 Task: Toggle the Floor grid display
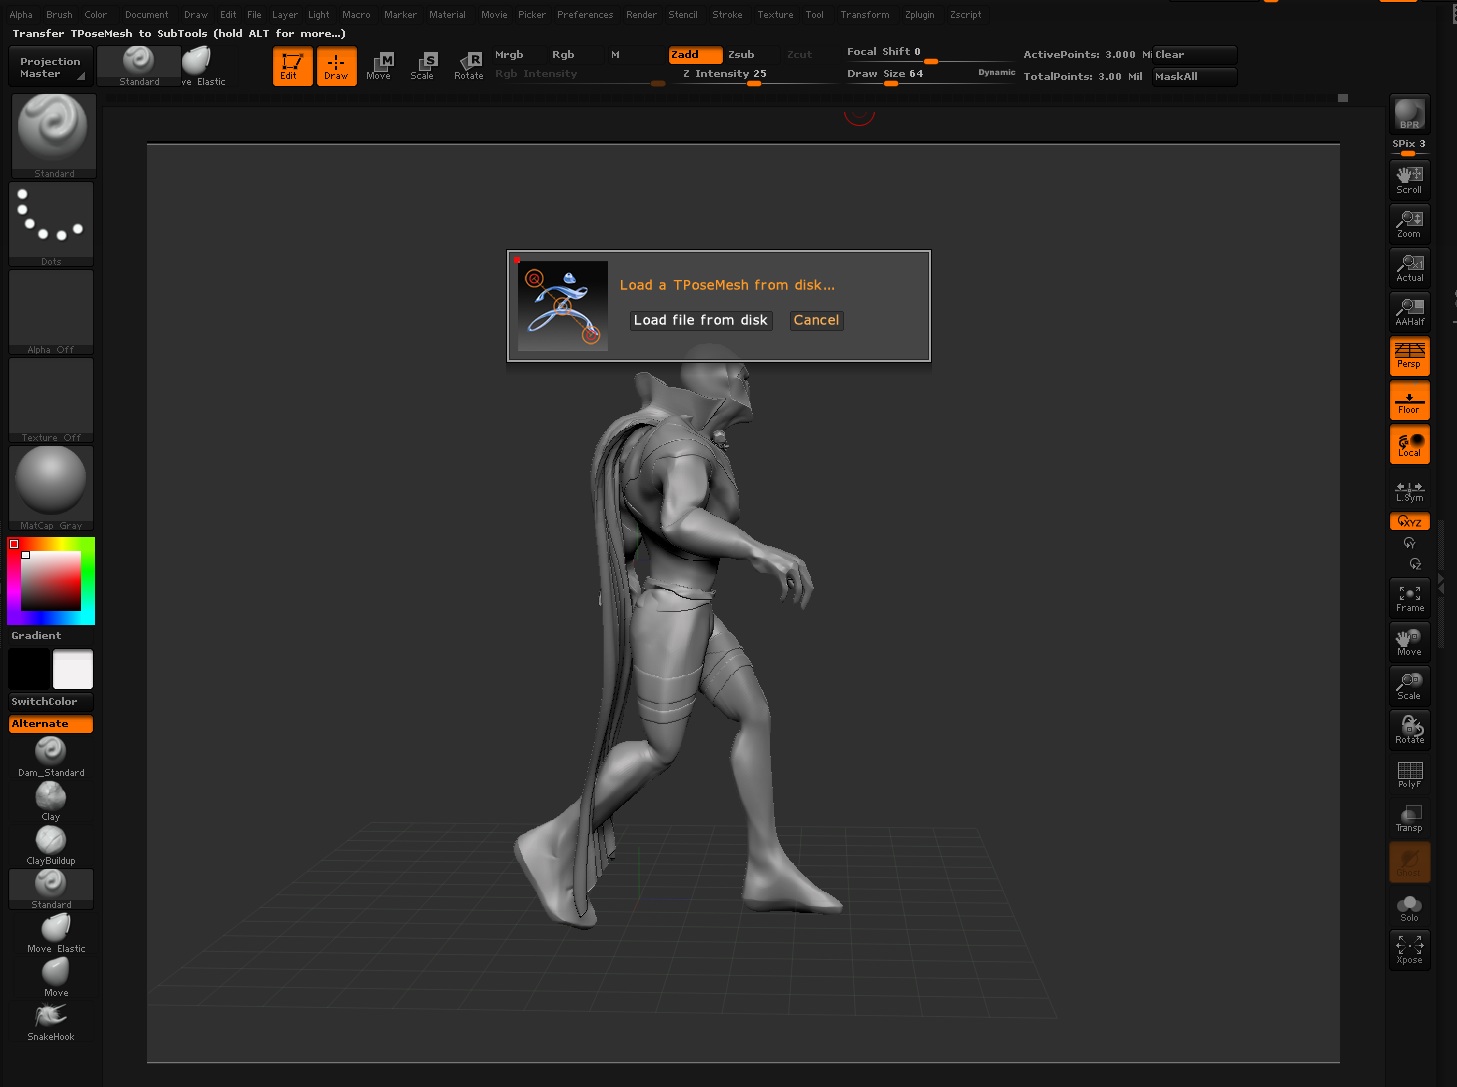coord(1409,400)
